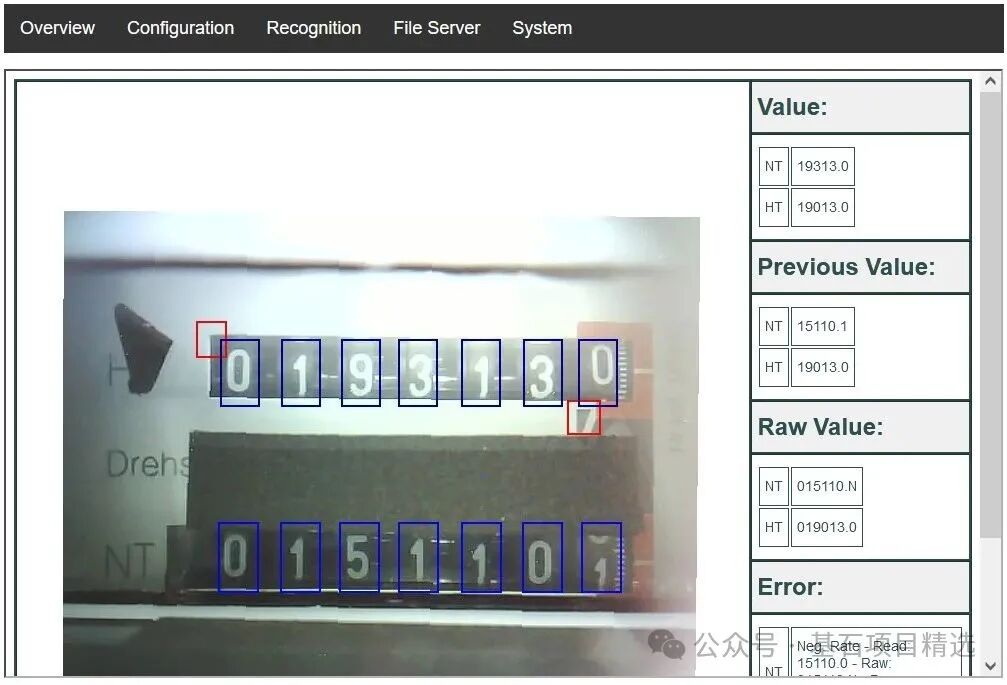Switch to the Configuration page
This screenshot has height=685, width=1007.
pos(180,28)
